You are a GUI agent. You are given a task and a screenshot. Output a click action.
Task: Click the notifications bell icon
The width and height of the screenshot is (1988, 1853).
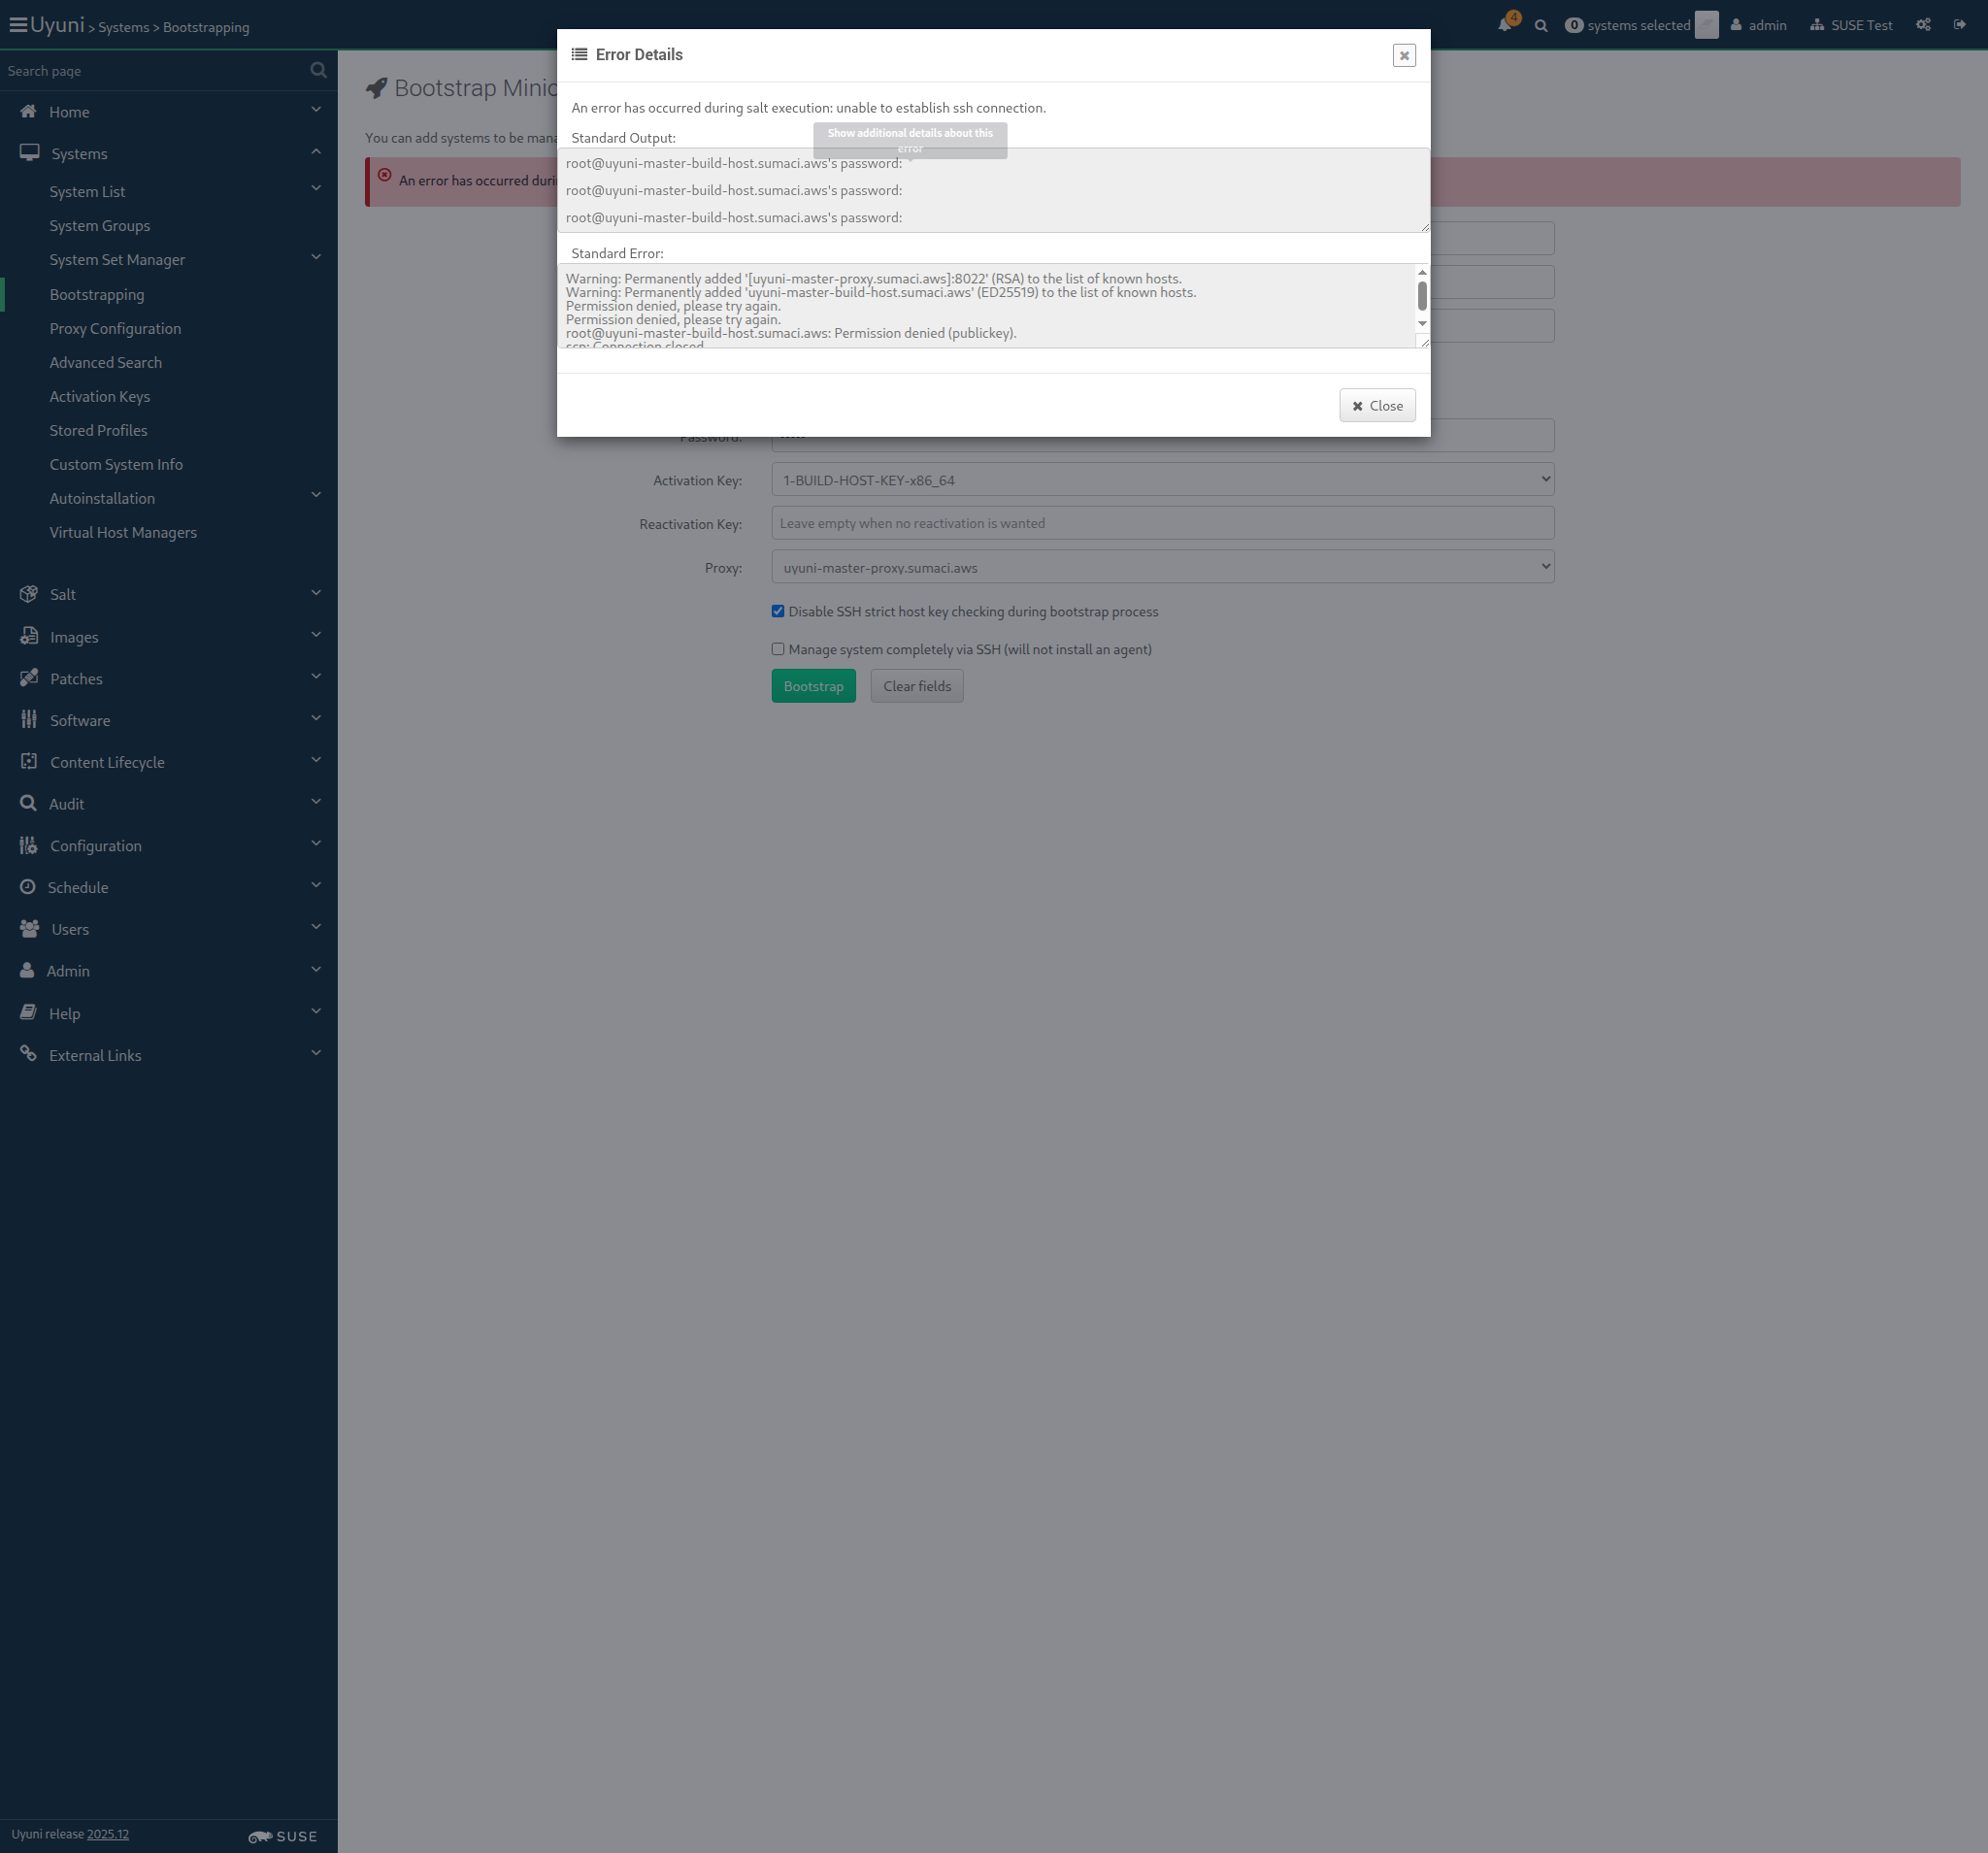(x=1505, y=25)
